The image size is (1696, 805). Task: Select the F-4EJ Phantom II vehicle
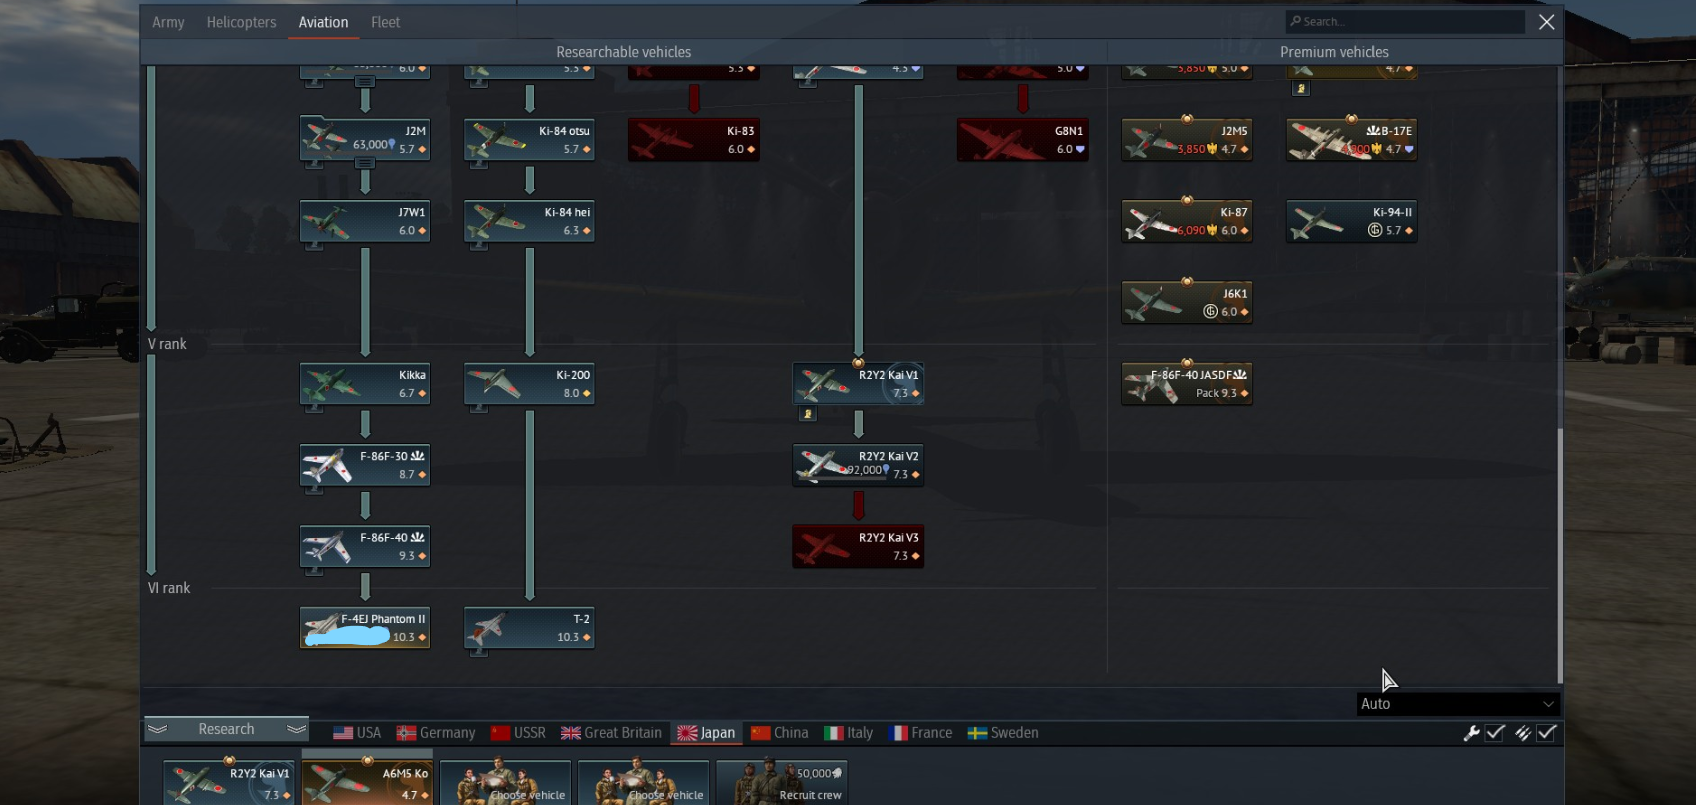pyautogui.click(x=365, y=628)
